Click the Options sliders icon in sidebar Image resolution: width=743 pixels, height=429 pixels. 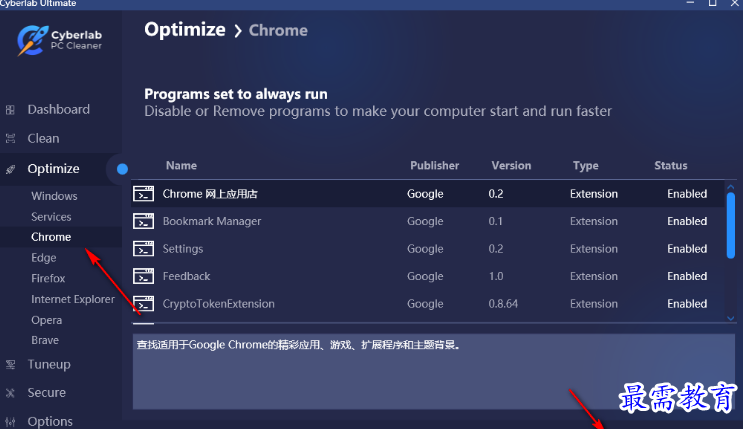click(x=10, y=421)
